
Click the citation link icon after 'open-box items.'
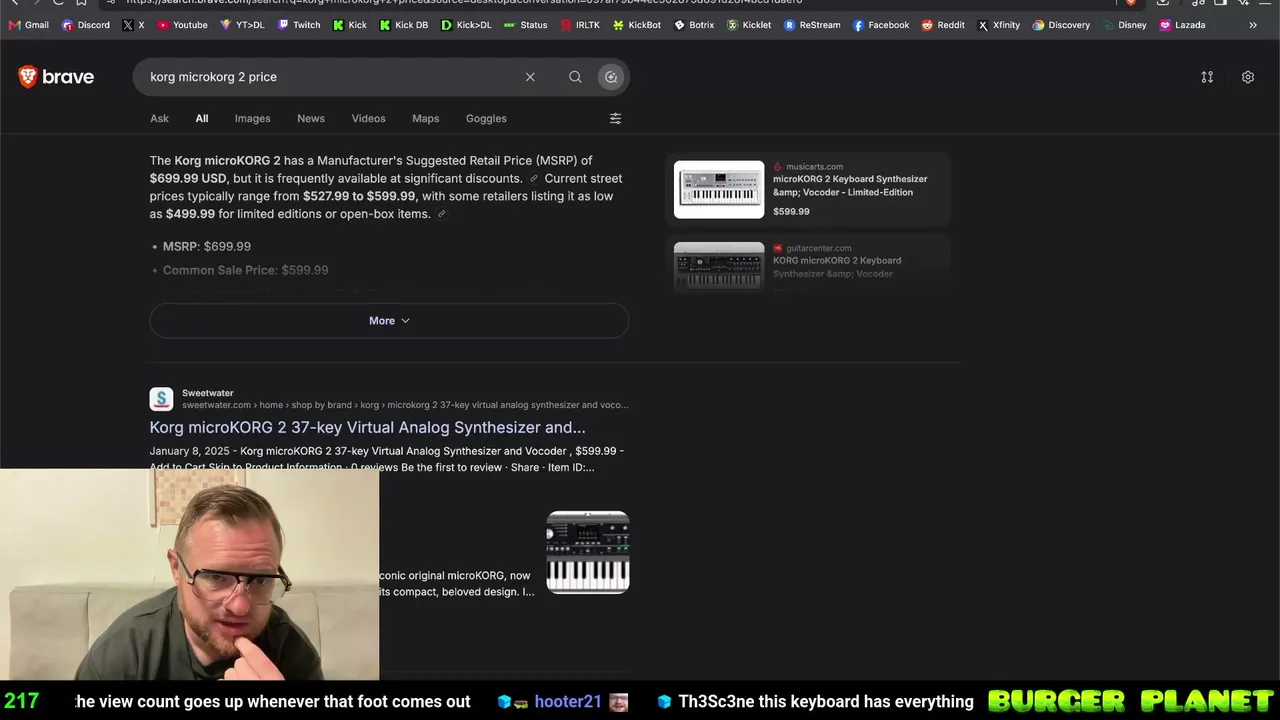pos(442,214)
